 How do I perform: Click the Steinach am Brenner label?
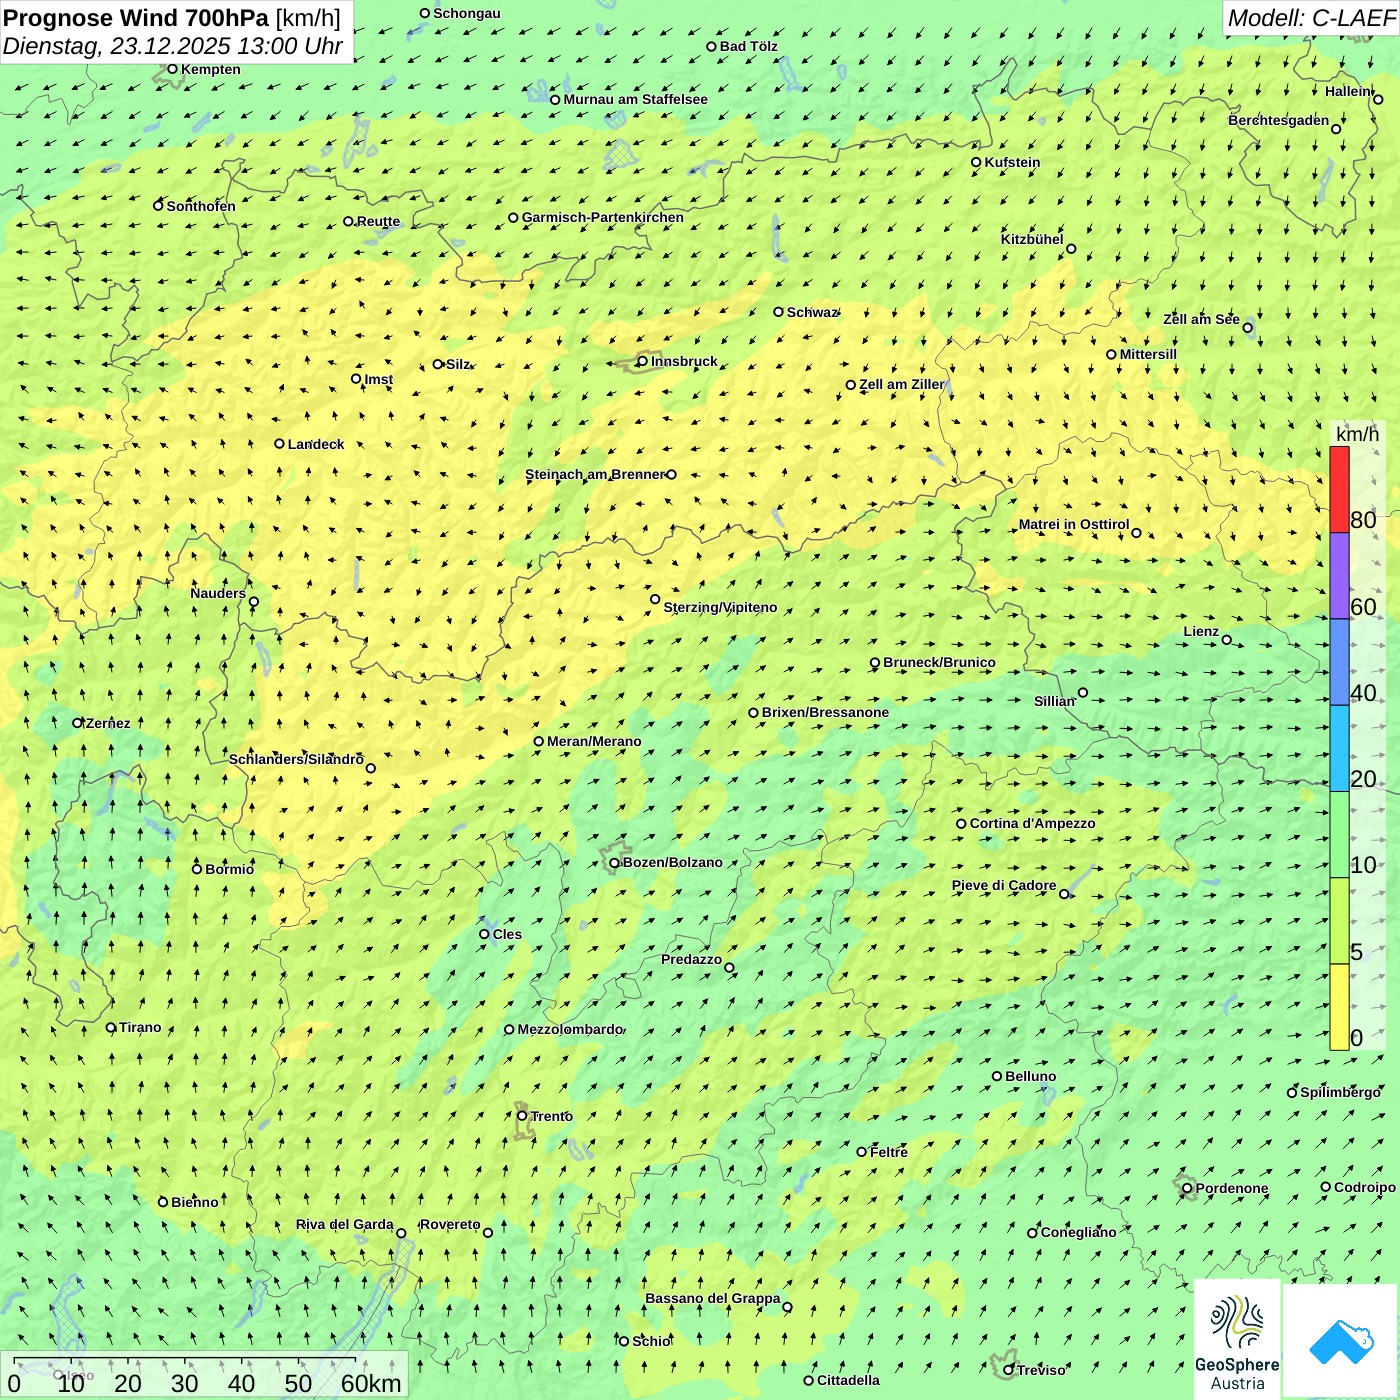click(595, 474)
